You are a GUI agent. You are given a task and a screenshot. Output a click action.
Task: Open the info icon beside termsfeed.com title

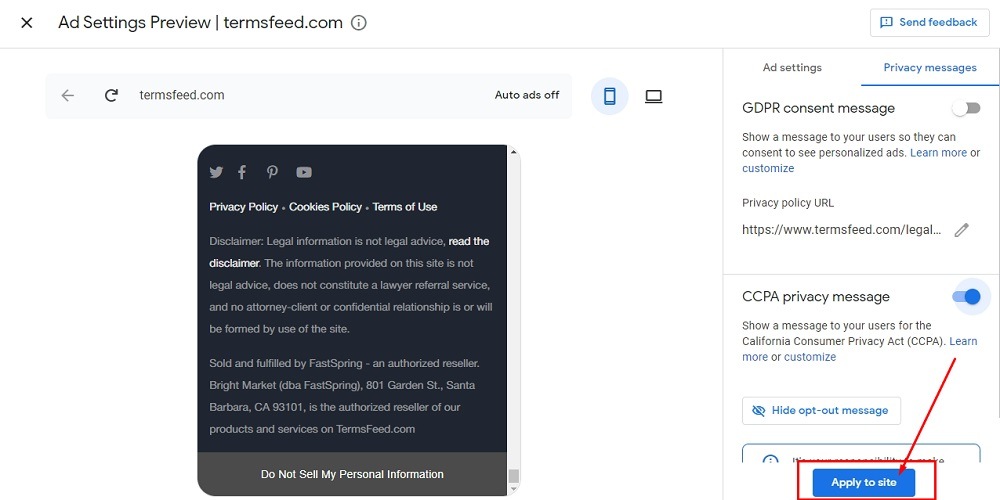coord(359,23)
